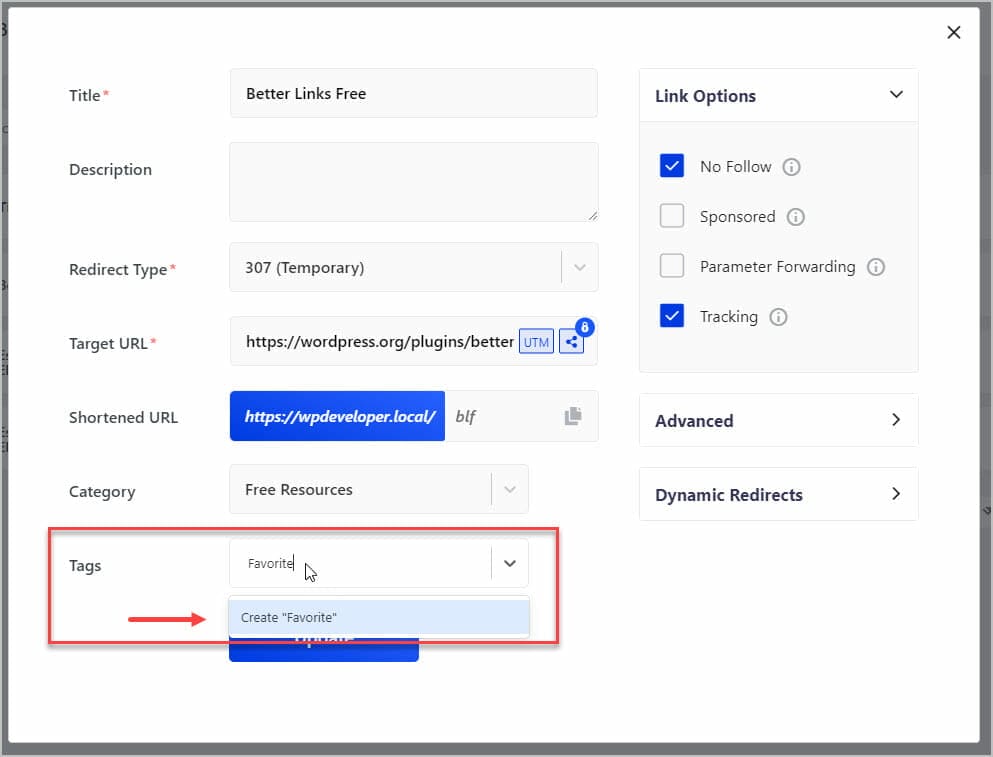Click the Update button

click(324, 649)
